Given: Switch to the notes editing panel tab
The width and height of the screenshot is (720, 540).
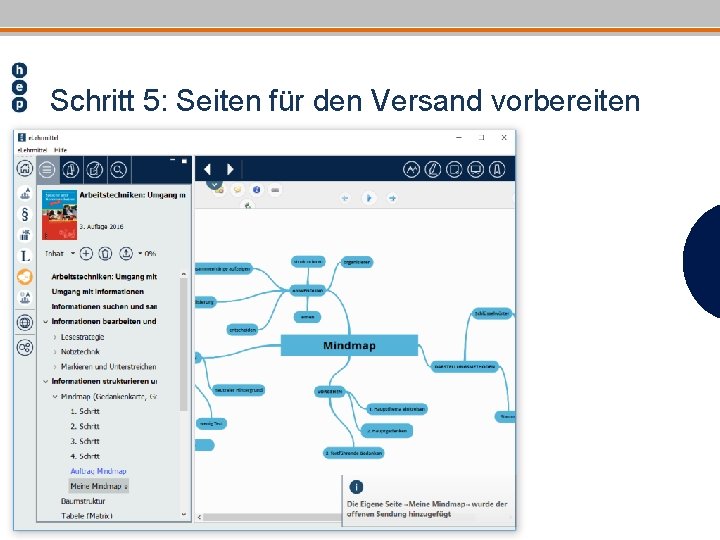Looking at the screenshot, I should coord(95,169).
